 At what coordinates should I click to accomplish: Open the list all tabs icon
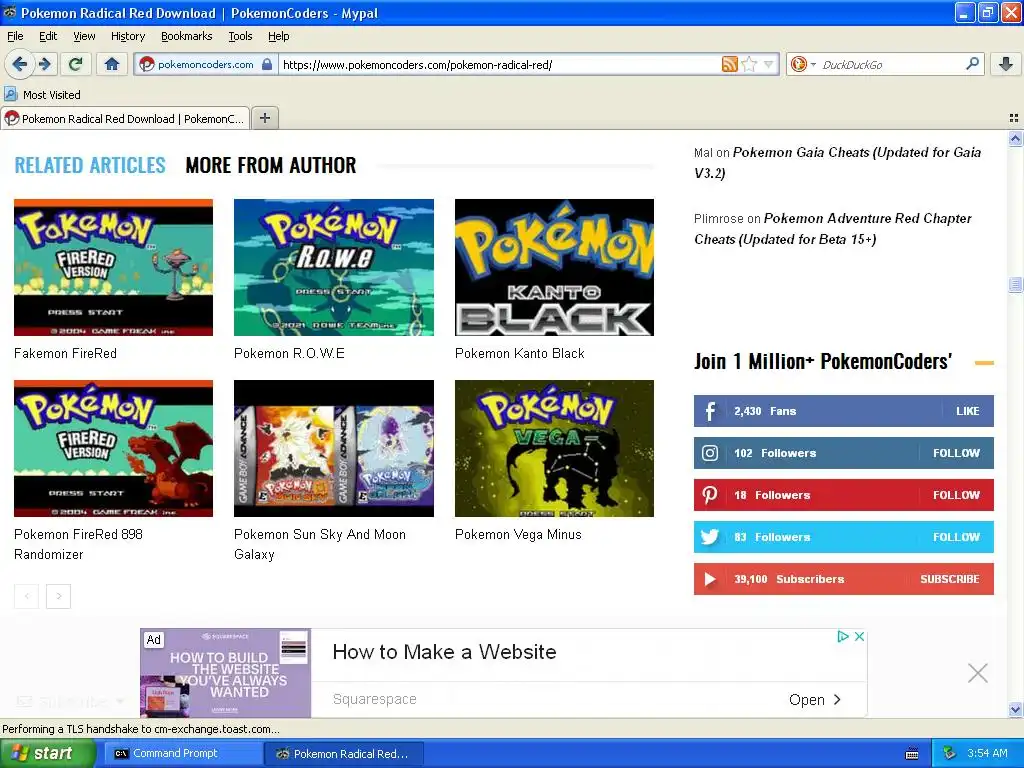pos(1014,118)
